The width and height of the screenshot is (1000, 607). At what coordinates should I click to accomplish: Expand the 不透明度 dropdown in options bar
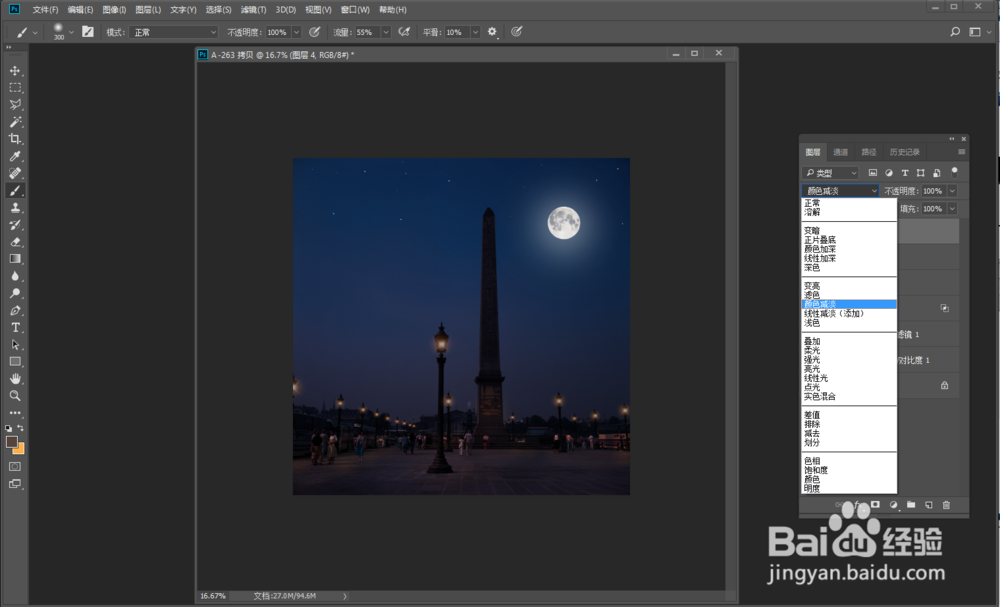coord(298,32)
